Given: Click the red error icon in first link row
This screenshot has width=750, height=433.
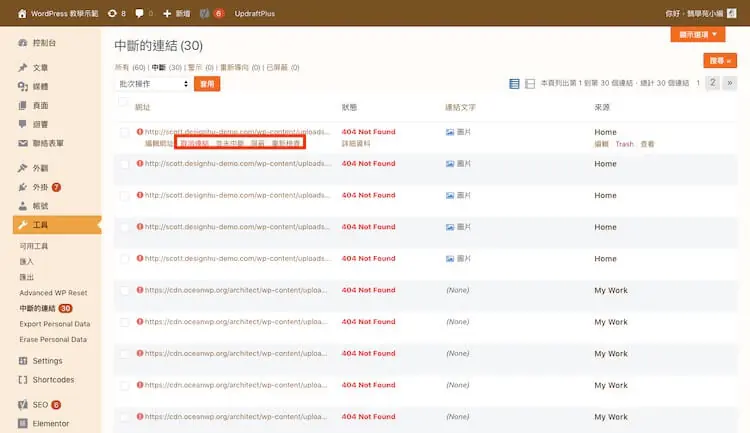Looking at the screenshot, I should coord(140,132).
